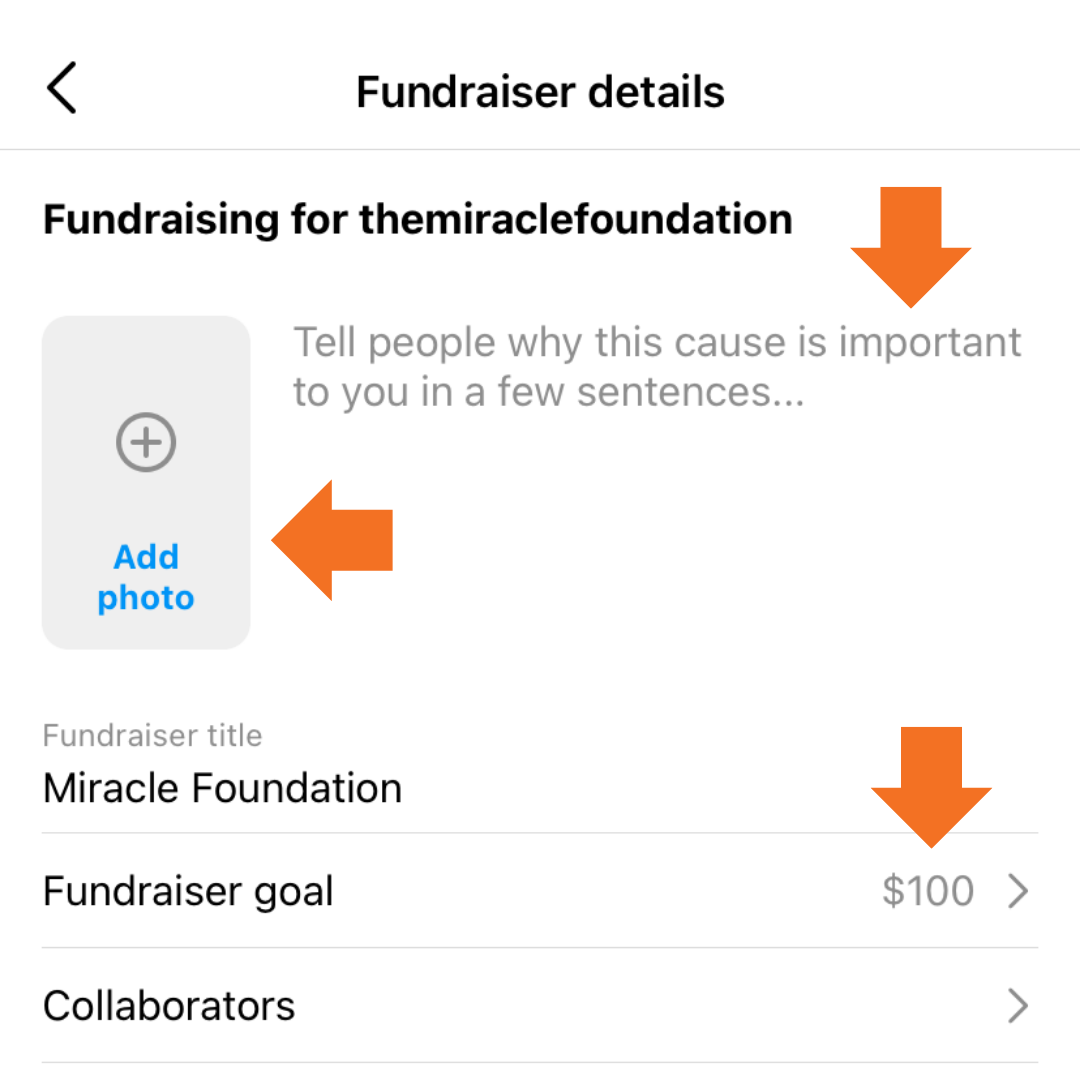Open the "Fundraiser goal" label row
Screen dimensions: 1080x1080
(188, 891)
